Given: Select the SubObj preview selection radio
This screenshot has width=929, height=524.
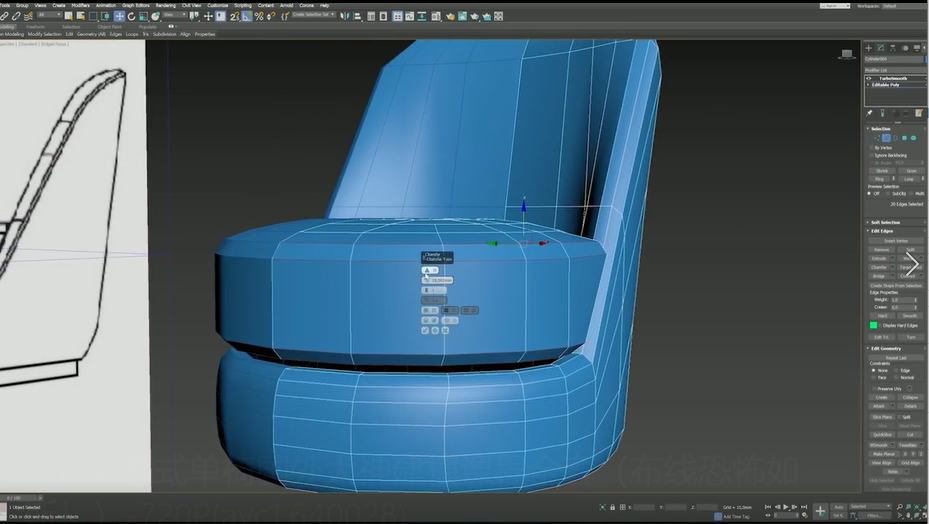Looking at the screenshot, I should pos(888,194).
